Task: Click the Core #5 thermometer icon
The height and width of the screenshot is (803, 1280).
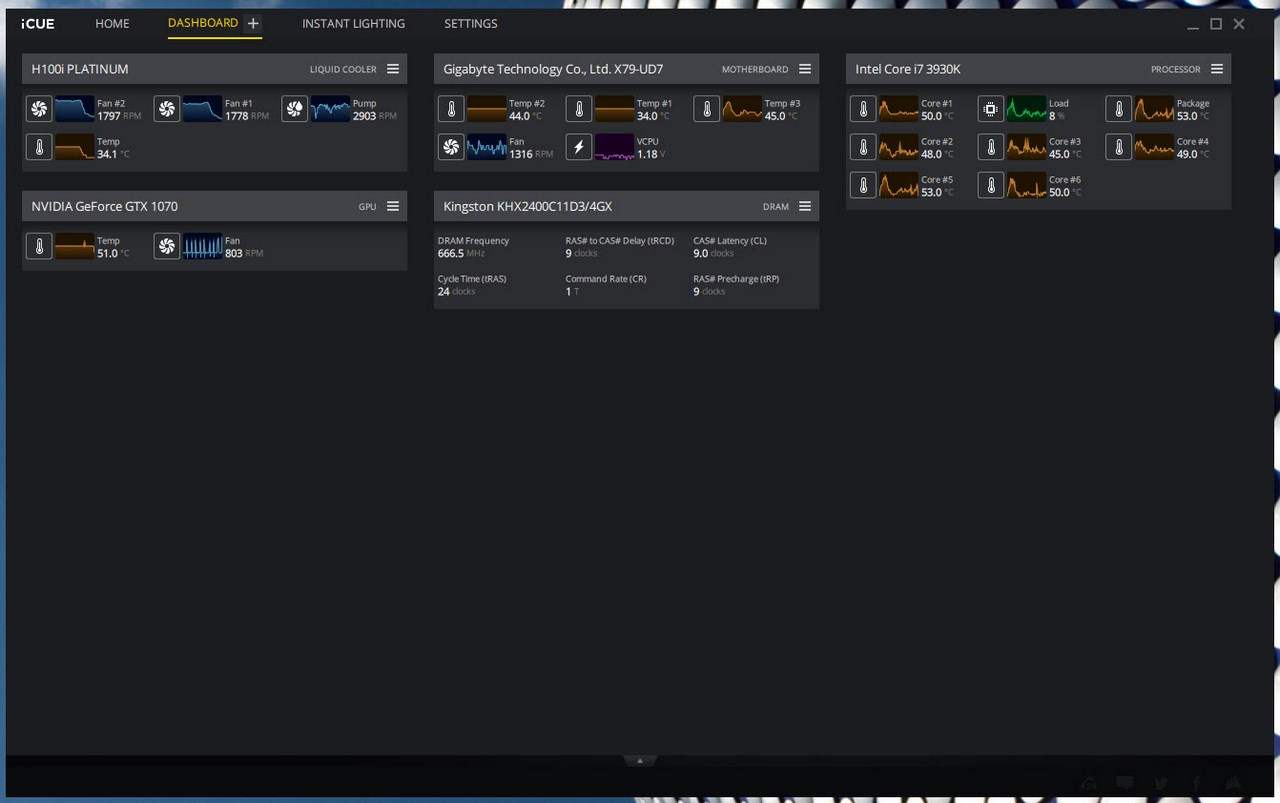Action: tap(863, 185)
